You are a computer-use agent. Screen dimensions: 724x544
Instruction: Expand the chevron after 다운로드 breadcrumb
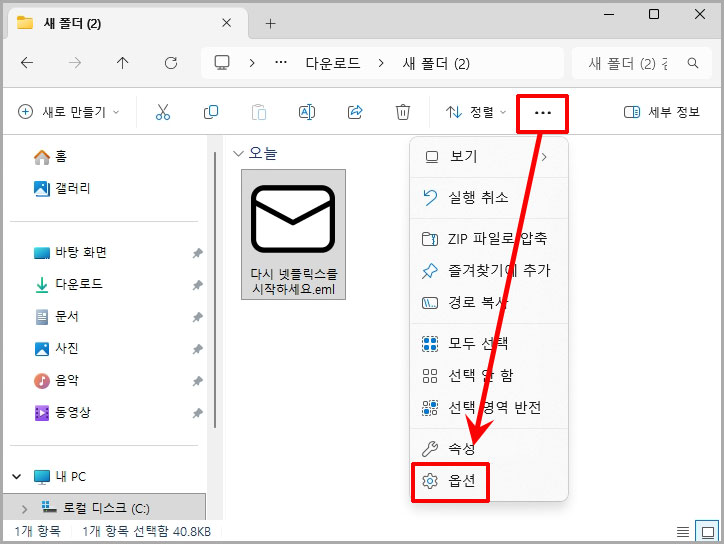(x=381, y=63)
